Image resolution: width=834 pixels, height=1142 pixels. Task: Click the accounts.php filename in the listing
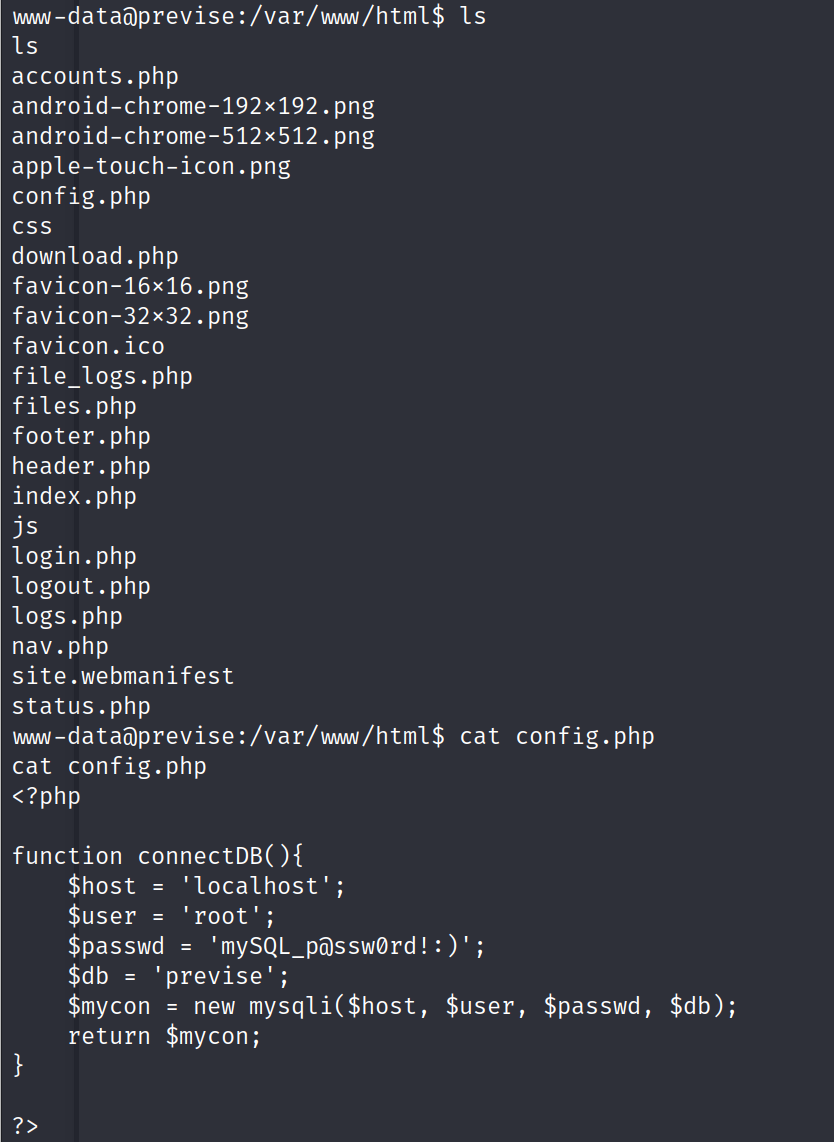[95, 76]
